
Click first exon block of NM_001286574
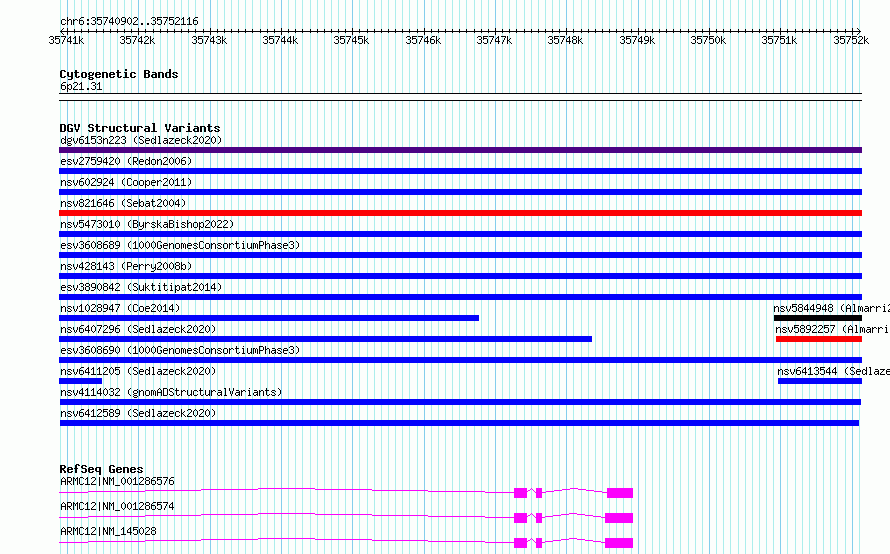point(520,518)
